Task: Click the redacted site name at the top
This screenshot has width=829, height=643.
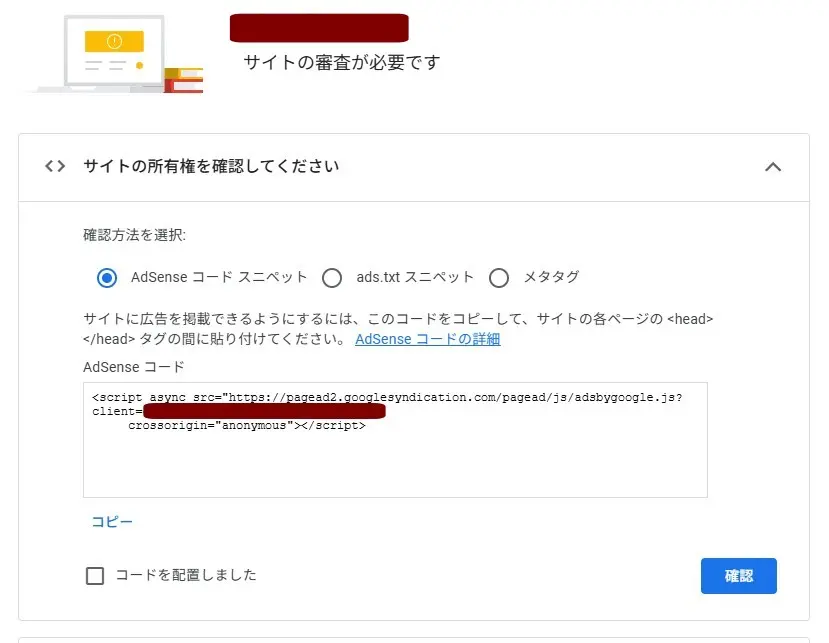Action: pos(319,28)
